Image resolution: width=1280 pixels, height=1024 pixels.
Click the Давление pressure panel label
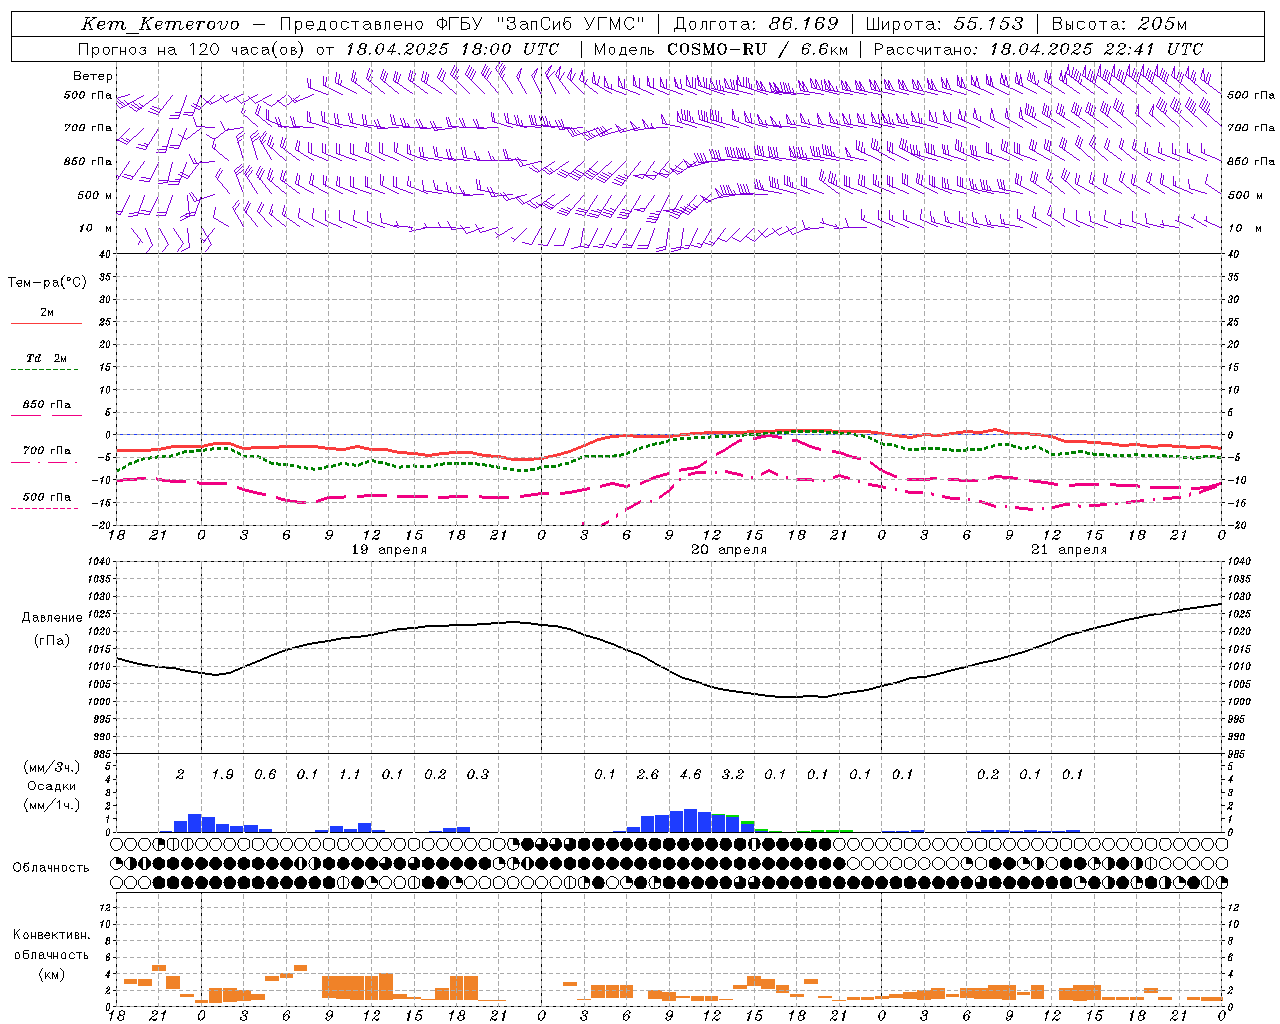pyautogui.click(x=52, y=618)
